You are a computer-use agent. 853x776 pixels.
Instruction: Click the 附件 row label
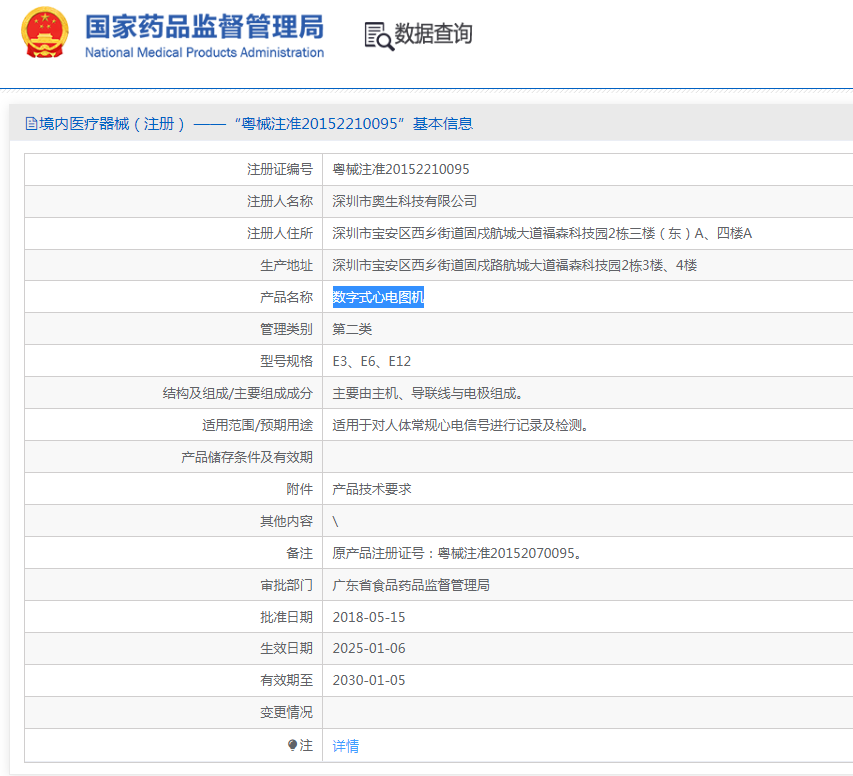(x=299, y=489)
